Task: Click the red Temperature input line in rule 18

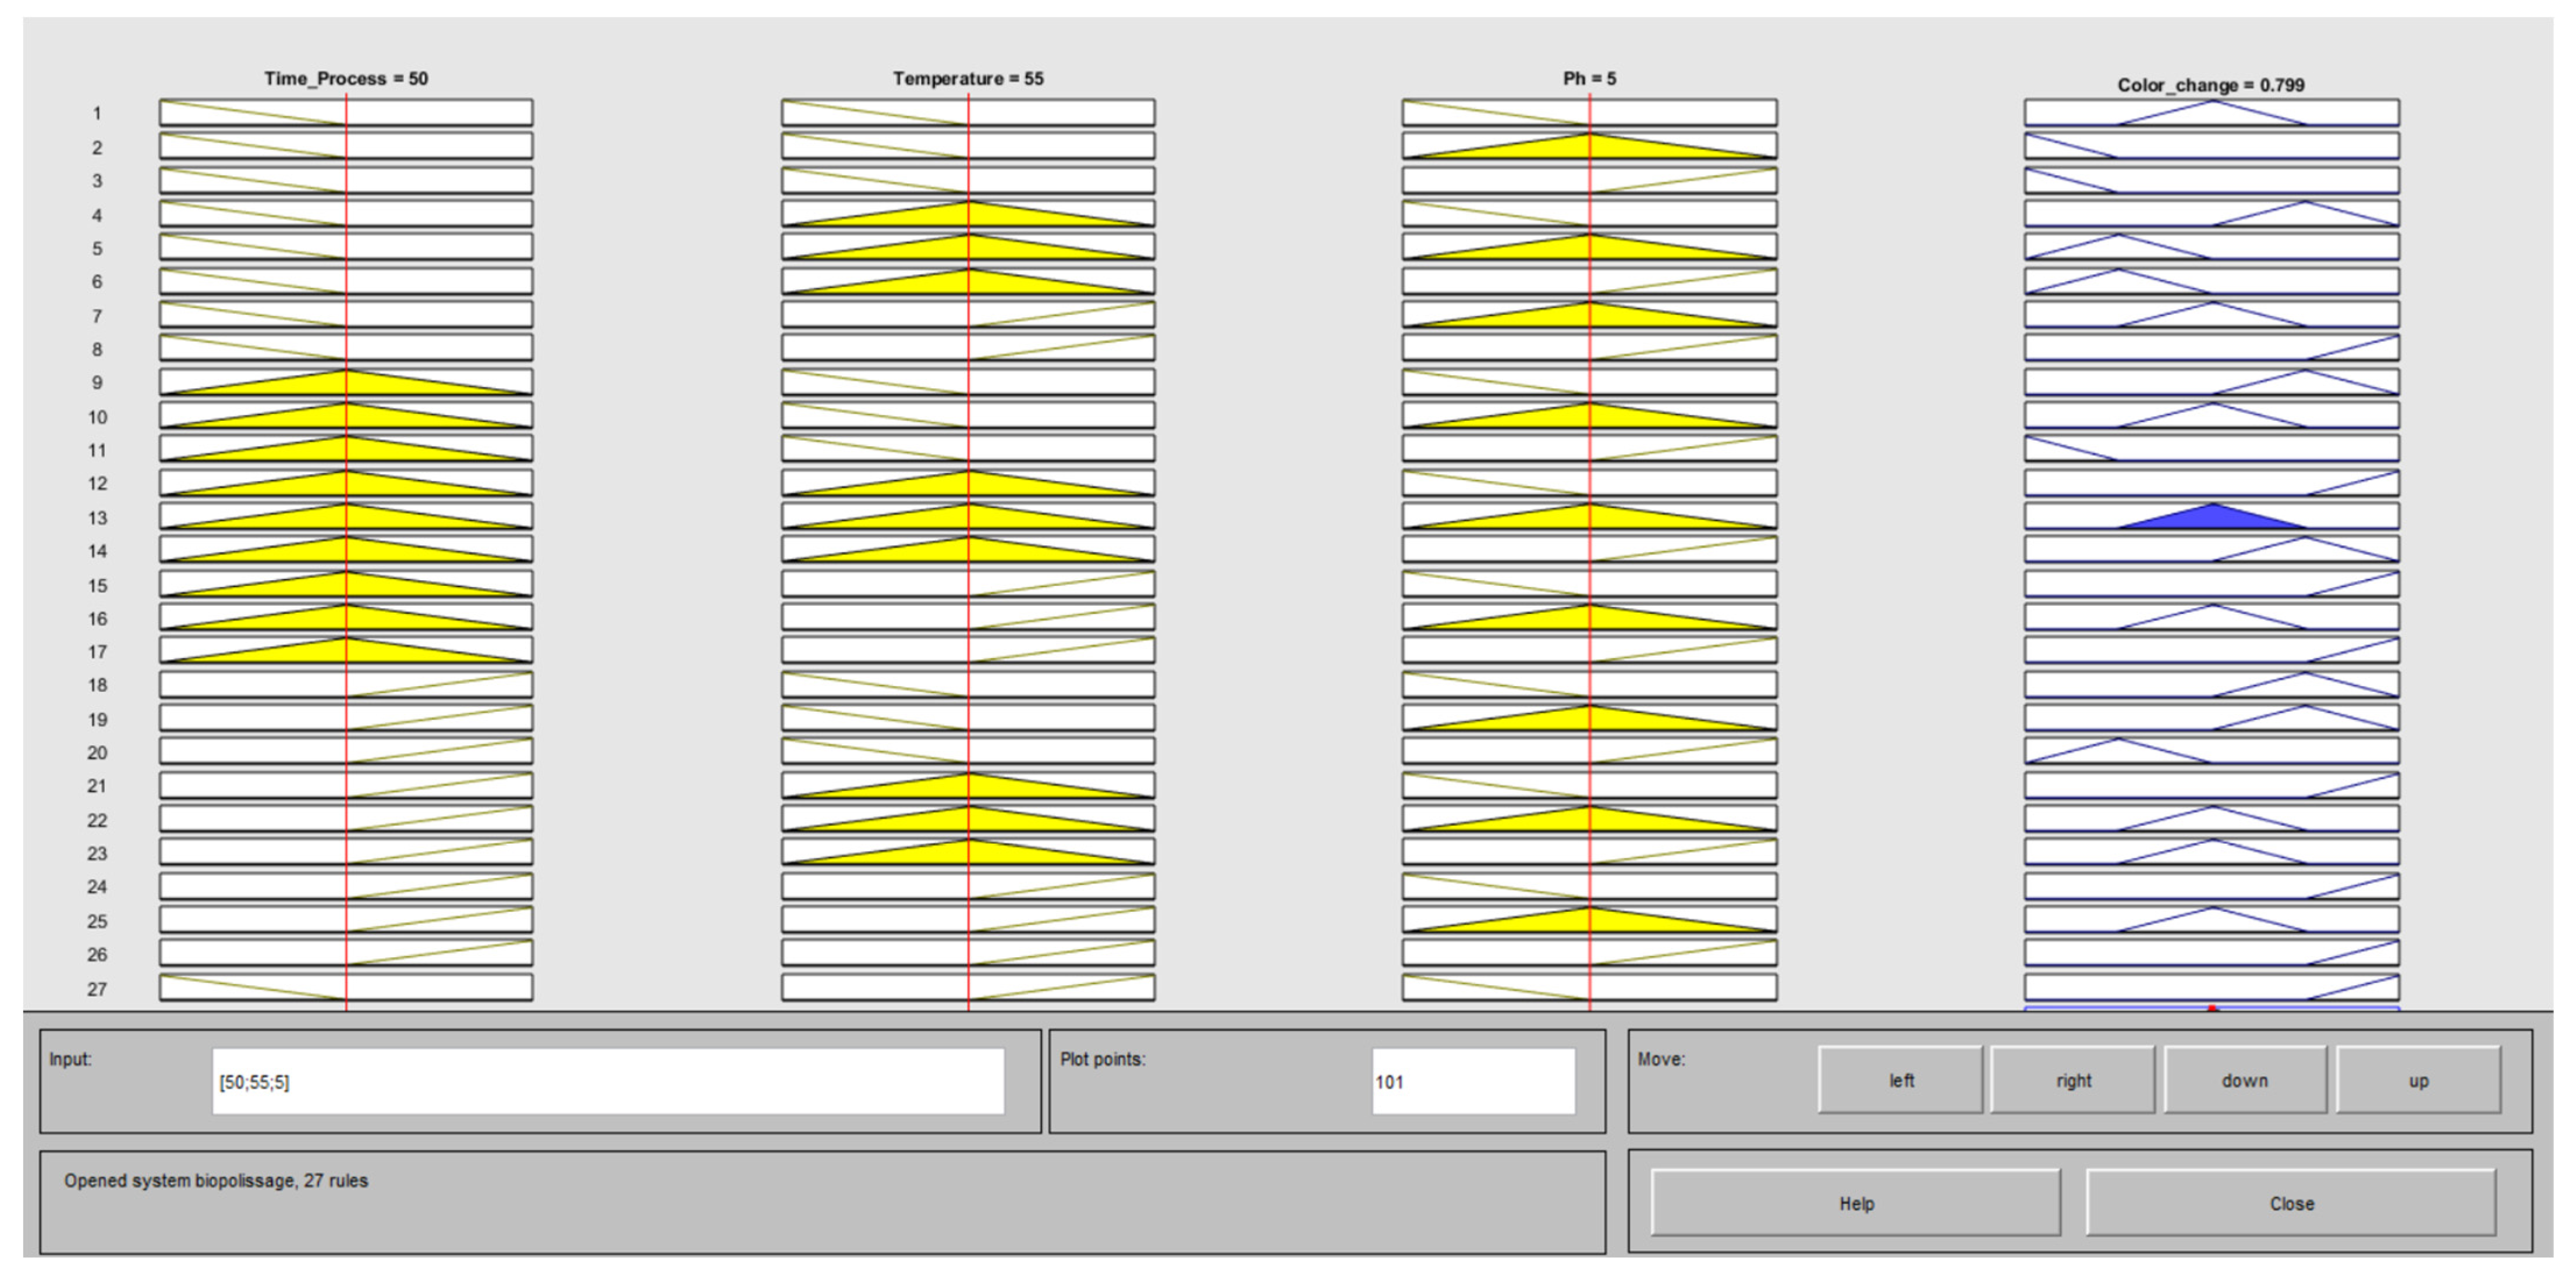Action: tap(968, 684)
